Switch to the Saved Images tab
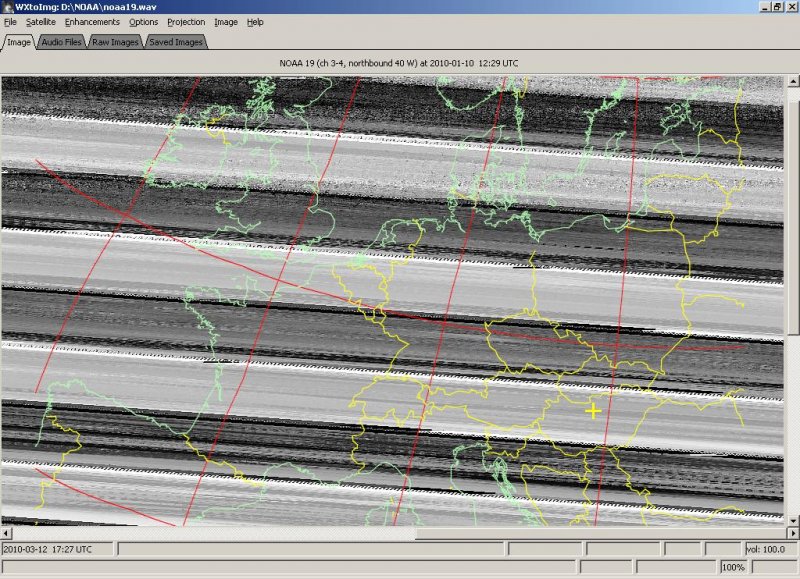800x579 pixels. pyautogui.click(x=176, y=42)
